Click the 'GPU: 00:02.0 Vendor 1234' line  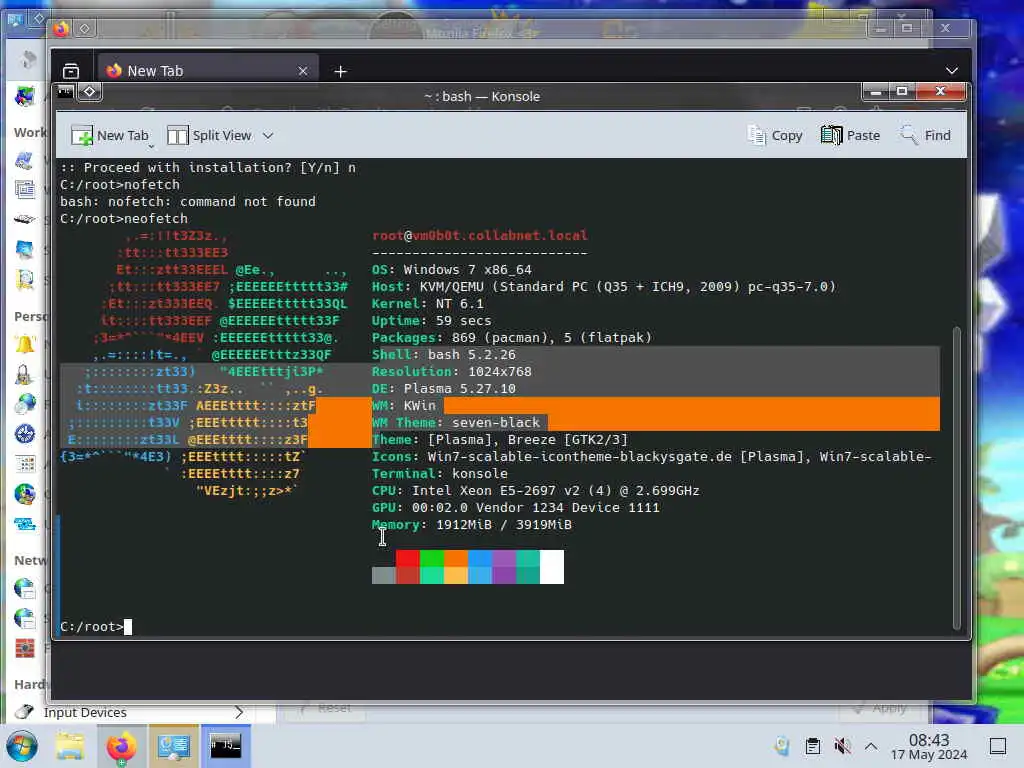(x=516, y=507)
